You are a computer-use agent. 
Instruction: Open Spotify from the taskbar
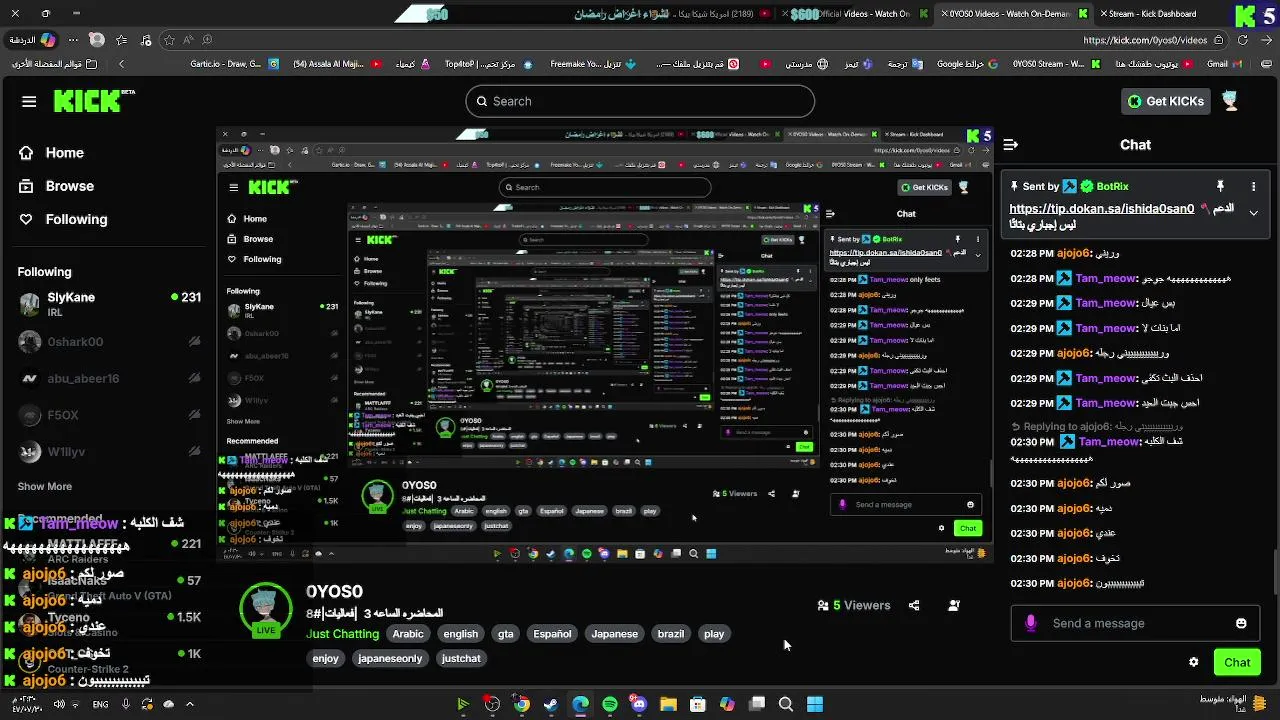tap(610, 704)
